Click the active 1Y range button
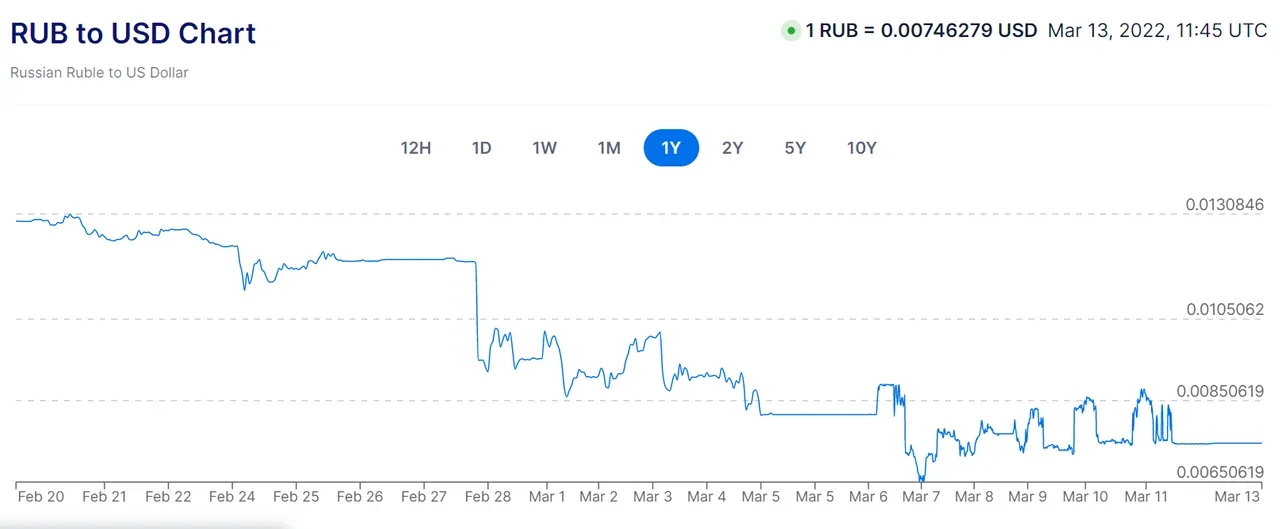The image size is (1280, 529). click(671, 148)
